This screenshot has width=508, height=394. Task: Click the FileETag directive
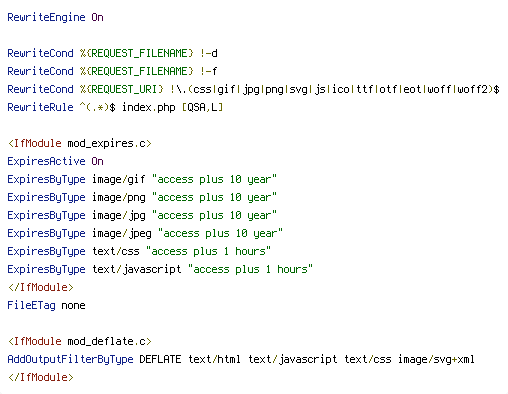coord(31,305)
